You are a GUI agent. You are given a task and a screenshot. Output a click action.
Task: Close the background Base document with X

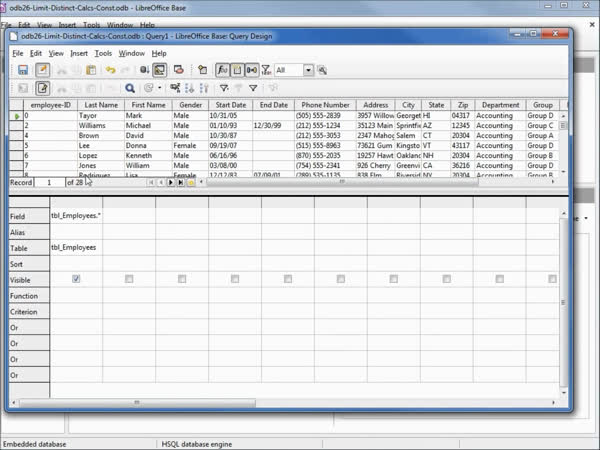click(x=592, y=25)
